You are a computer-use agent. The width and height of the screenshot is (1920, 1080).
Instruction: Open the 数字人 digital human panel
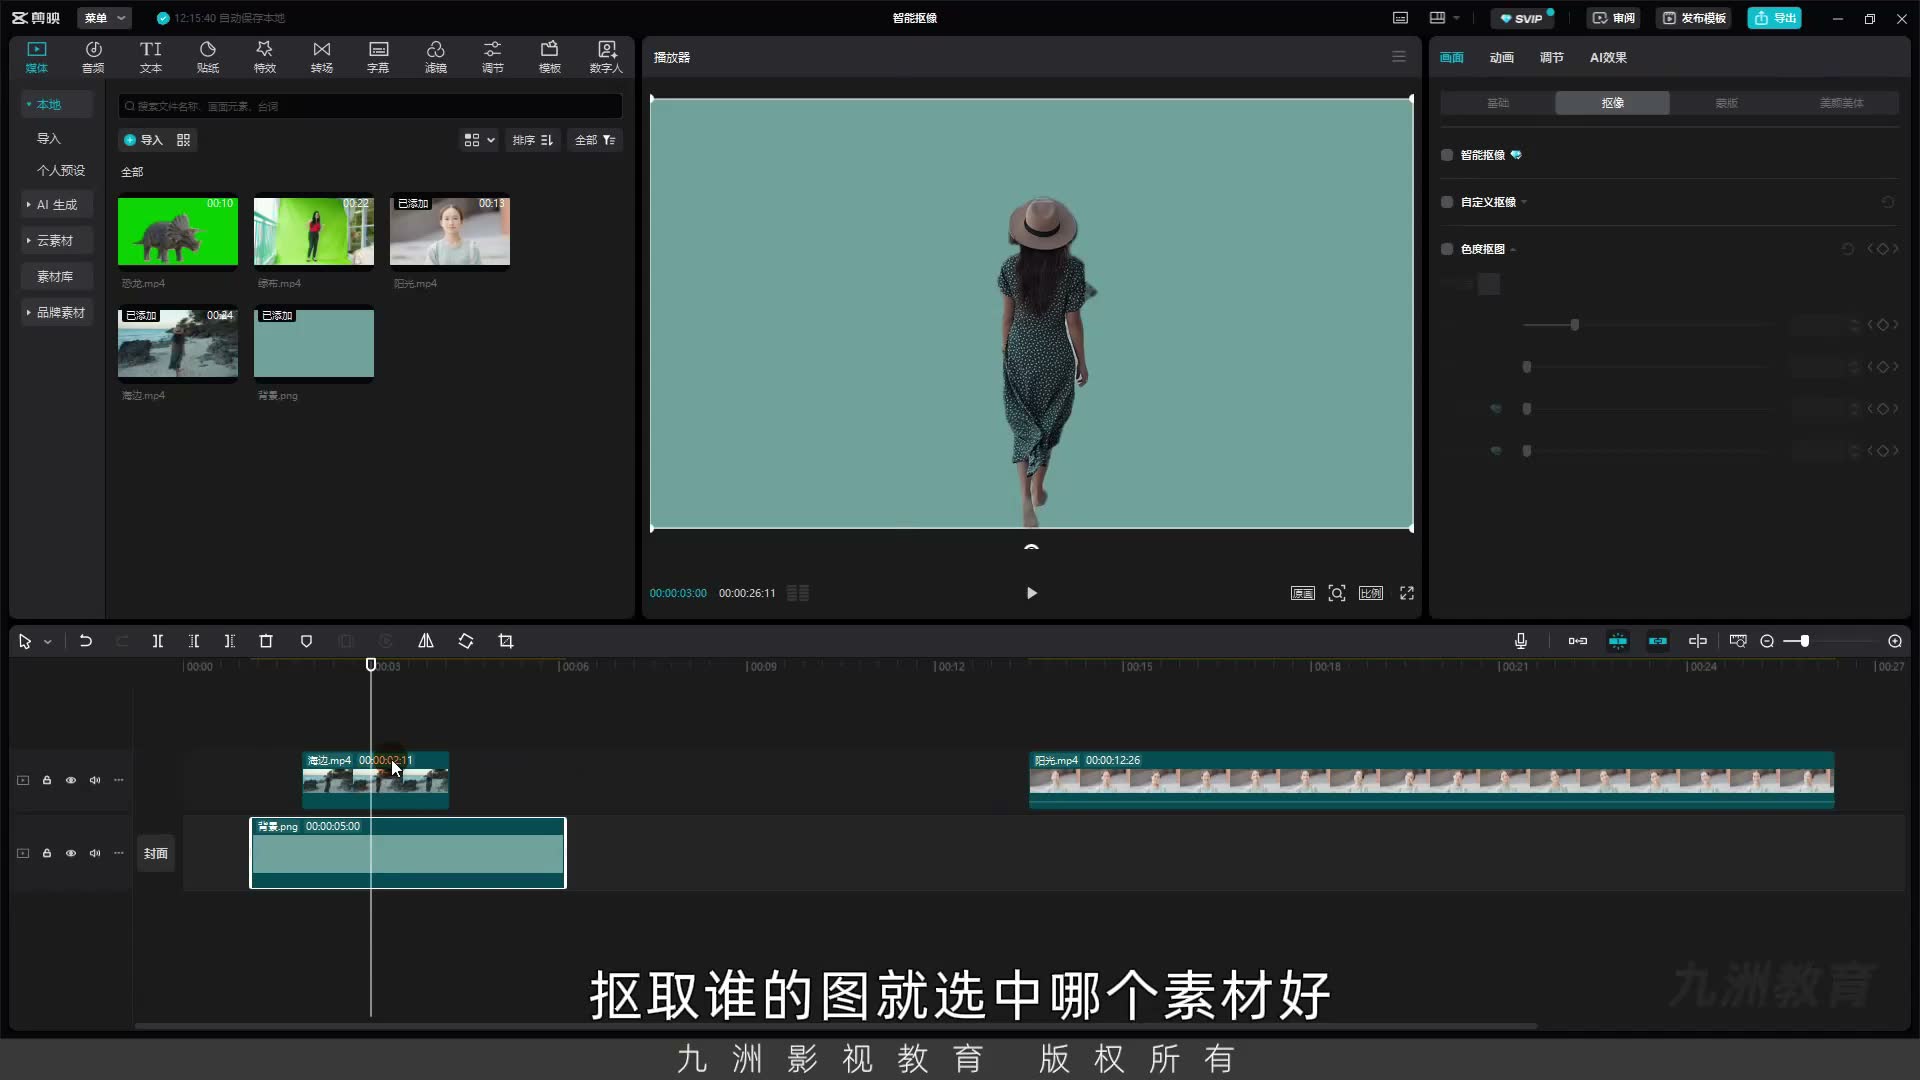[x=606, y=57]
